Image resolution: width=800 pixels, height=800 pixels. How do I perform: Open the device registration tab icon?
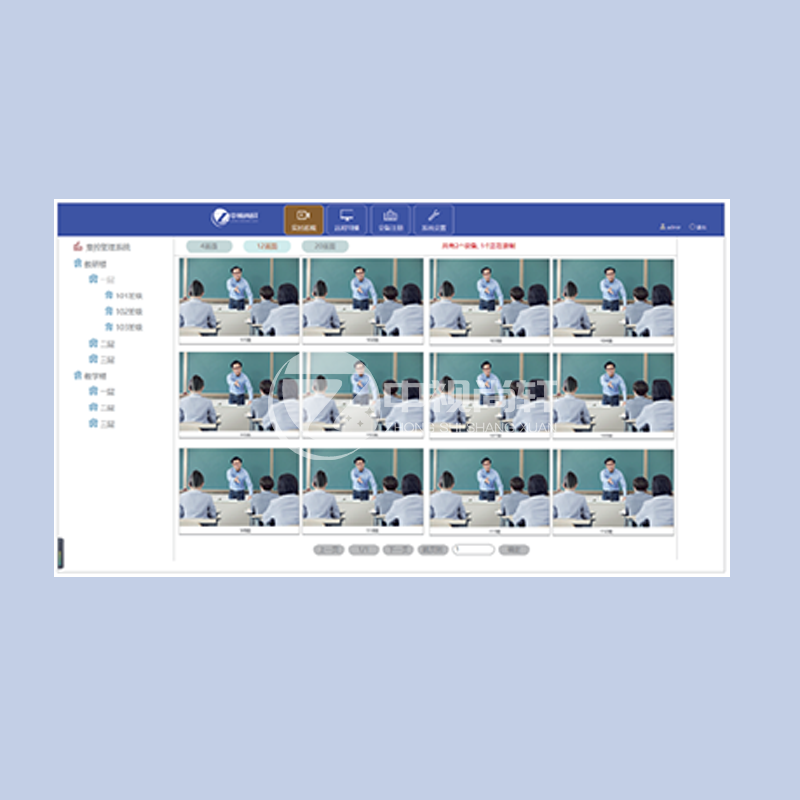(x=390, y=219)
